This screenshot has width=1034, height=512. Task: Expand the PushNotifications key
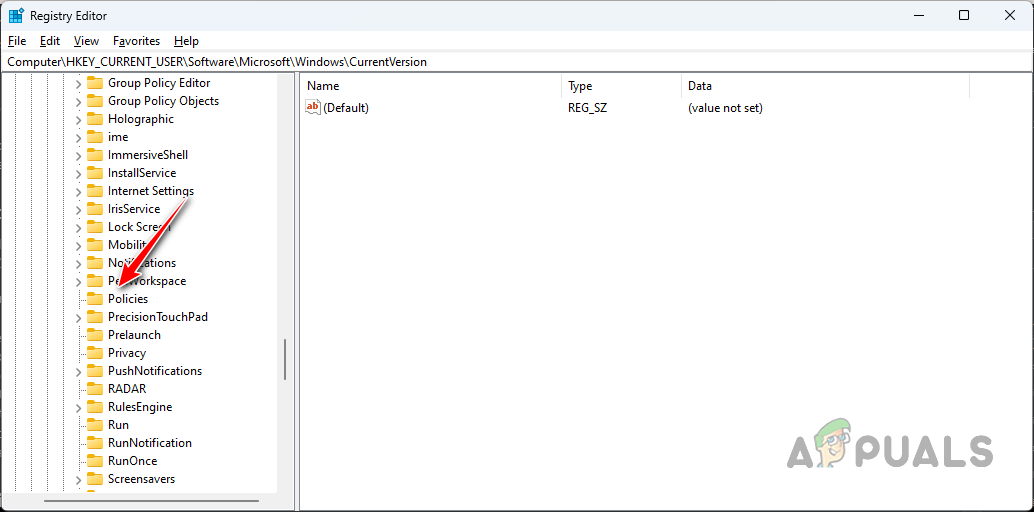pyautogui.click(x=78, y=371)
